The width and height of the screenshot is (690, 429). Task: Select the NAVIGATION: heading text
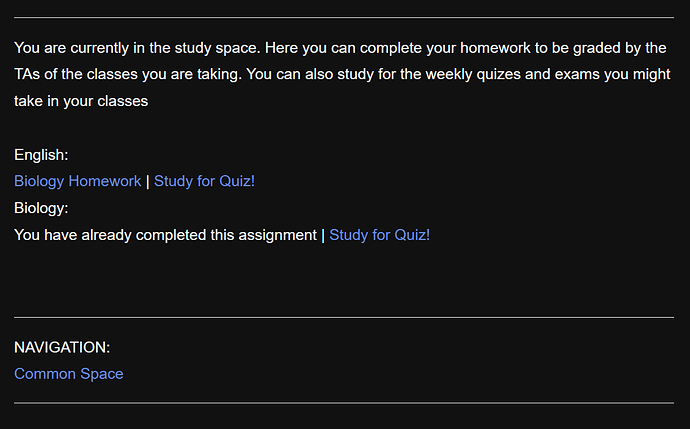[62, 347]
